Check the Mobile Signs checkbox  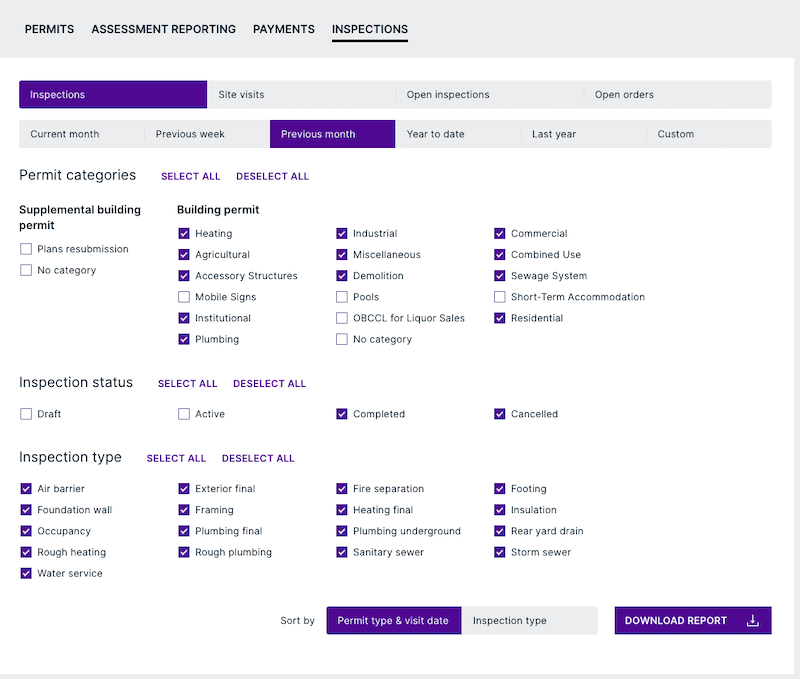[184, 297]
